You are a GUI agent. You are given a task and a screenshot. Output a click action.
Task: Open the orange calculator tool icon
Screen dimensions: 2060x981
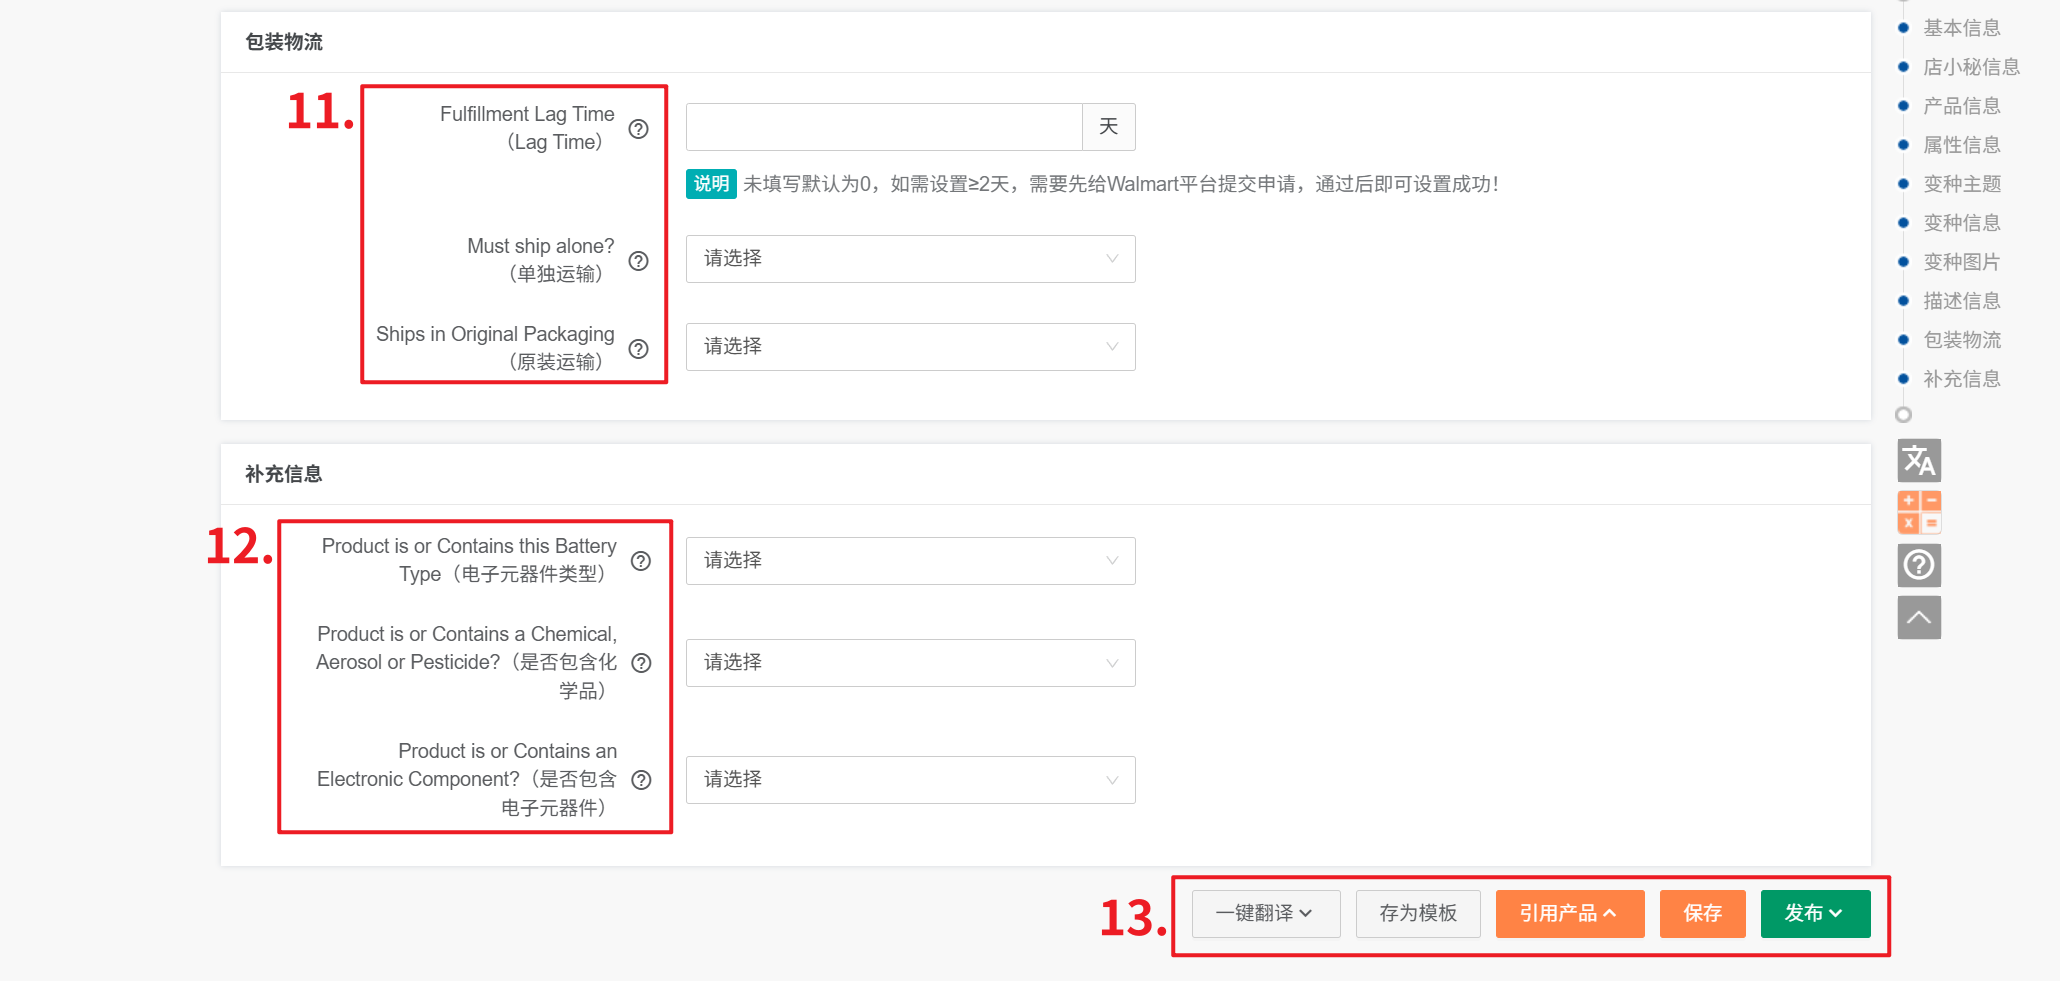tap(1918, 512)
